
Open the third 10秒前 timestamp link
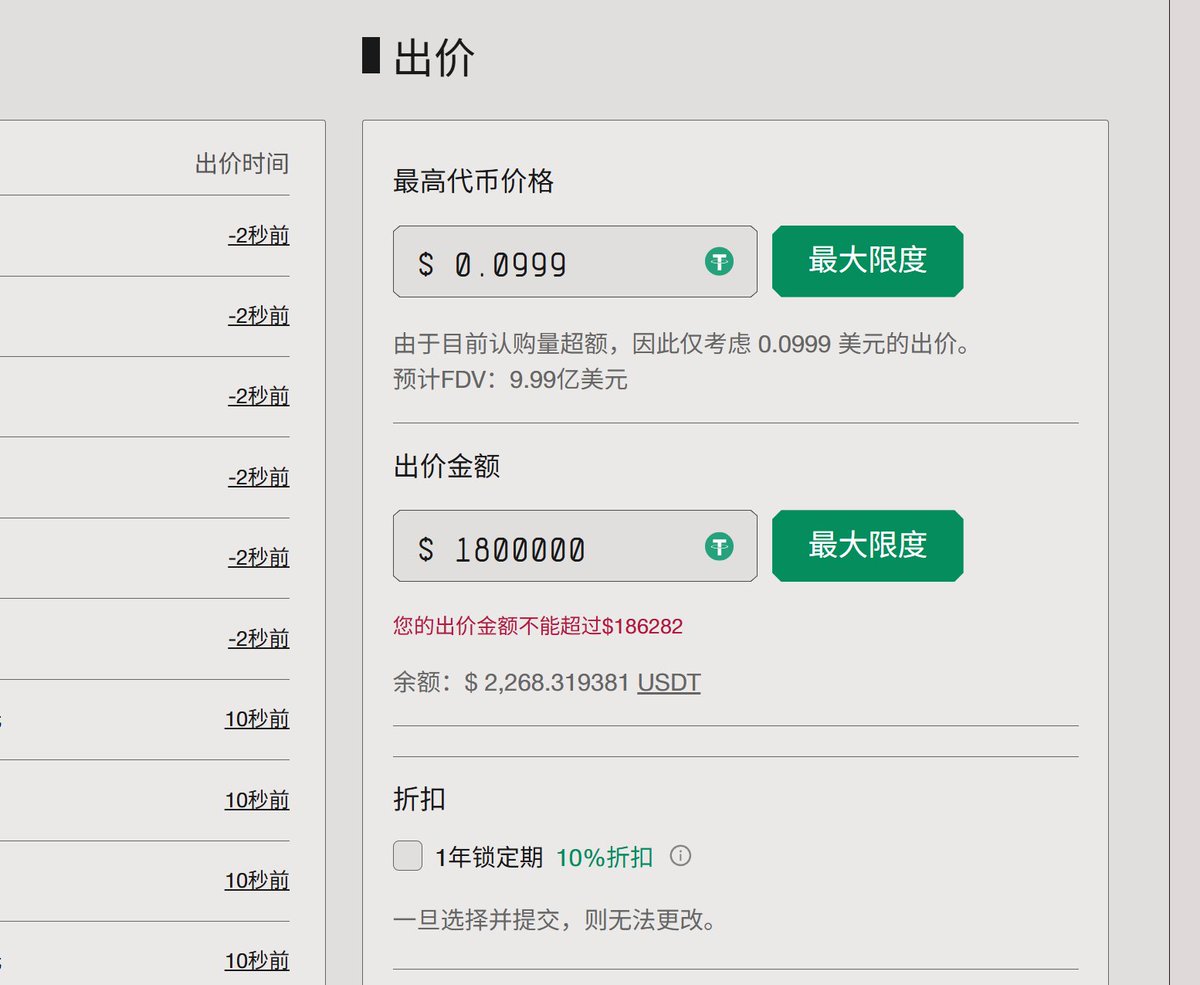tap(257, 880)
